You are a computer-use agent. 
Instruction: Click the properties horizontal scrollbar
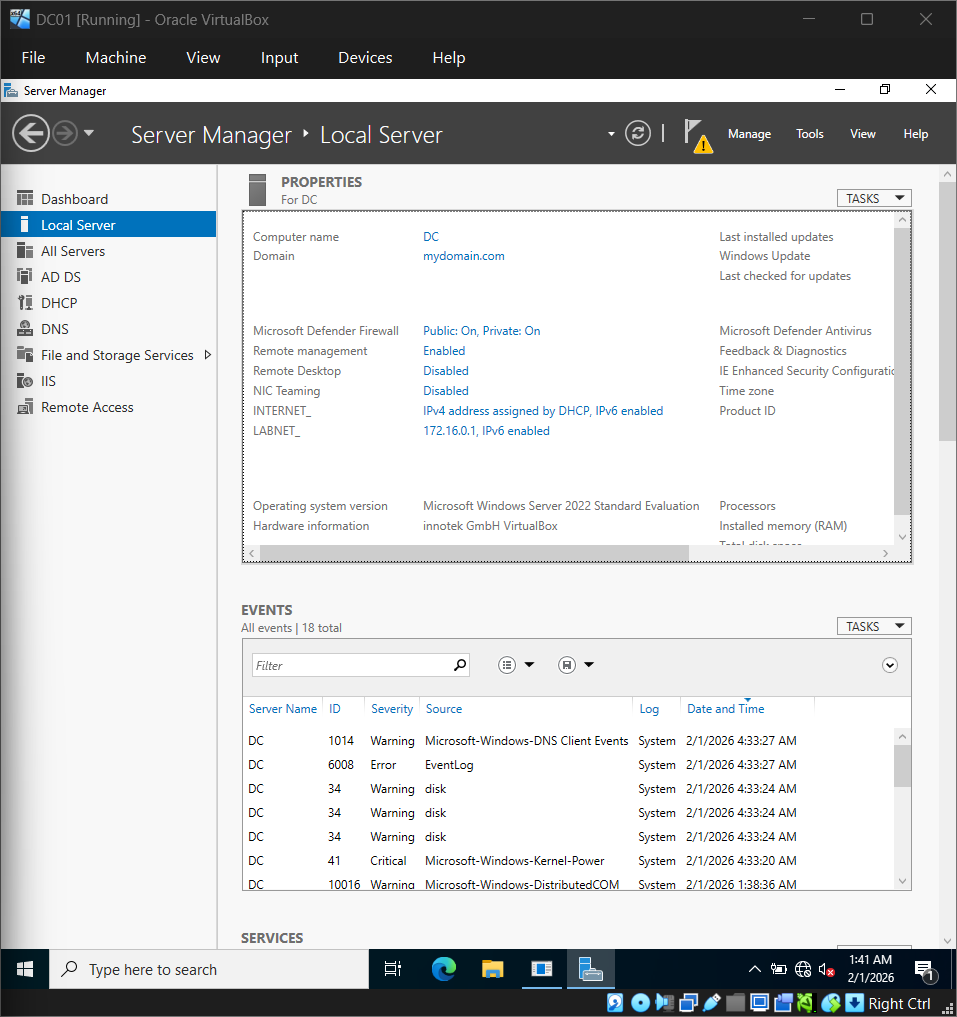474,553
